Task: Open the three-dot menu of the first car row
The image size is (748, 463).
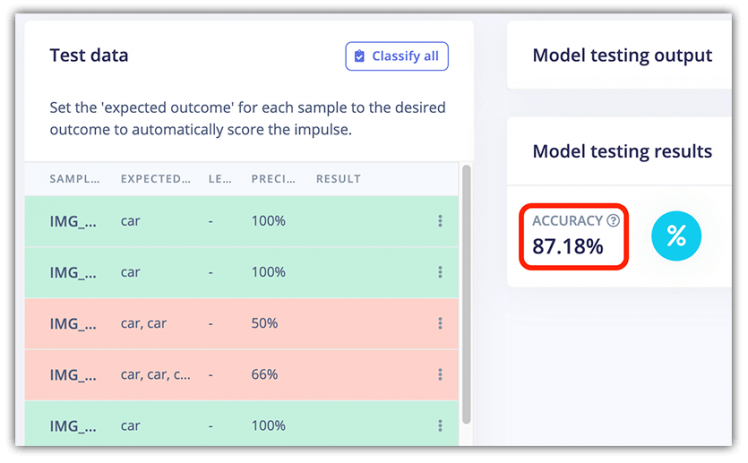Action: (x=440, y=221)
